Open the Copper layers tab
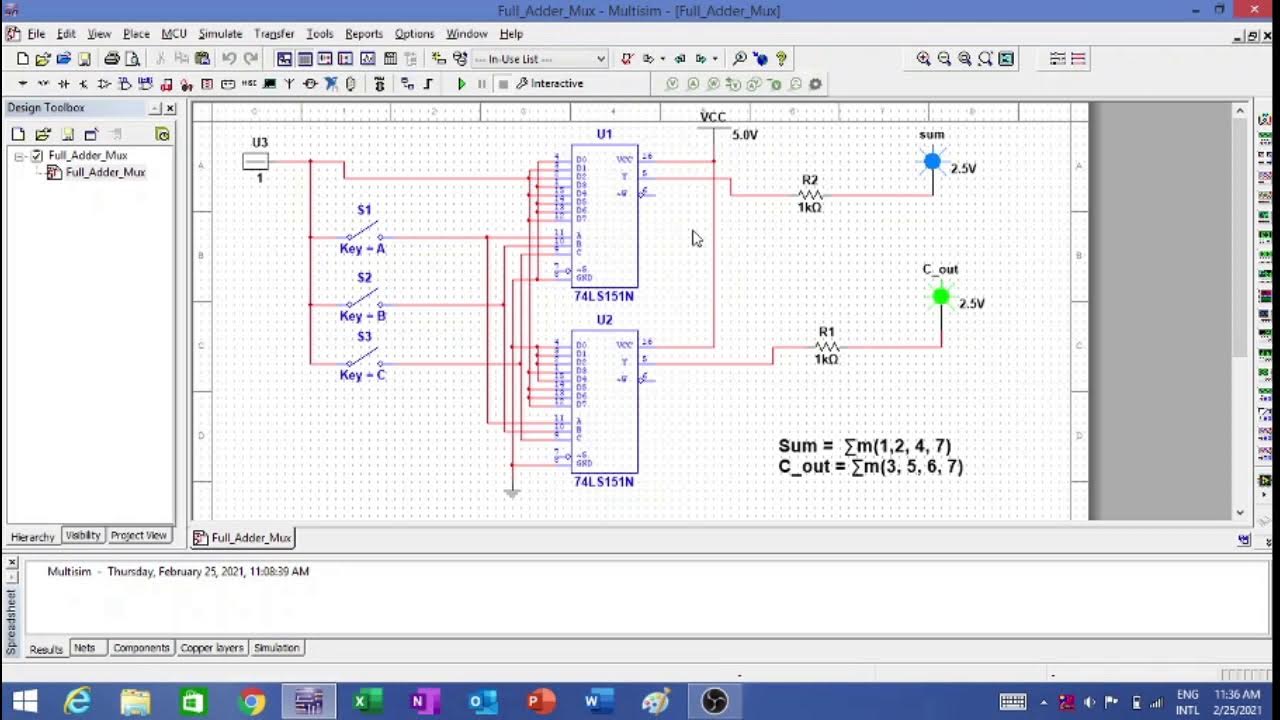 coord(212,648)
